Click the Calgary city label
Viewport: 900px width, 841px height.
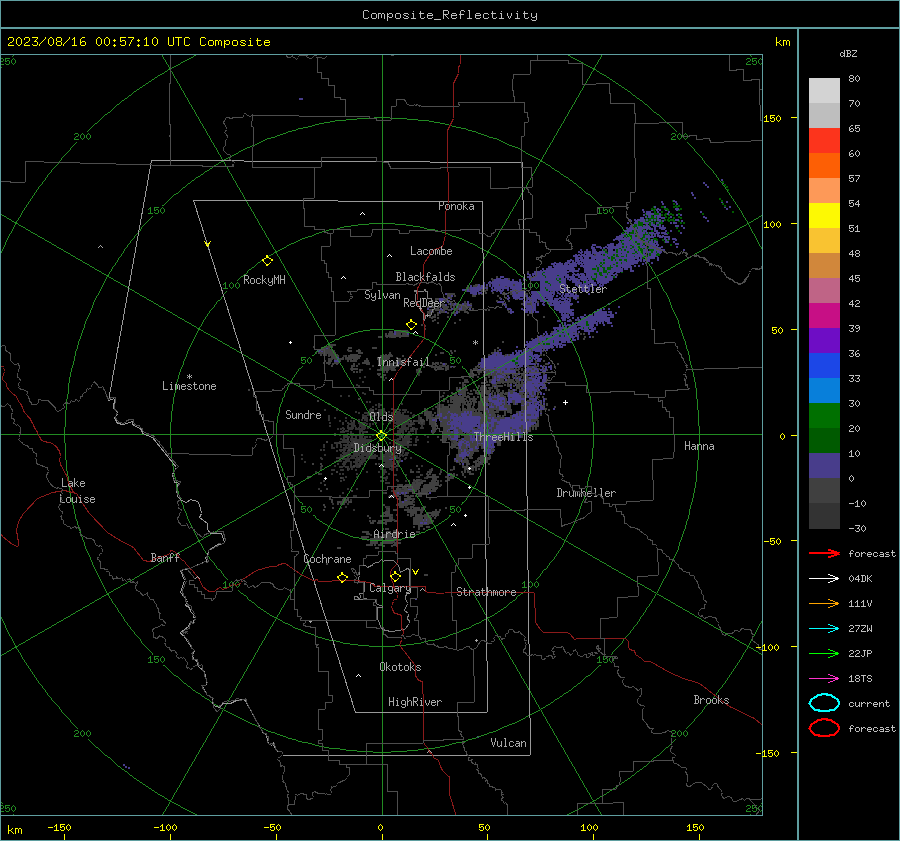390,588
